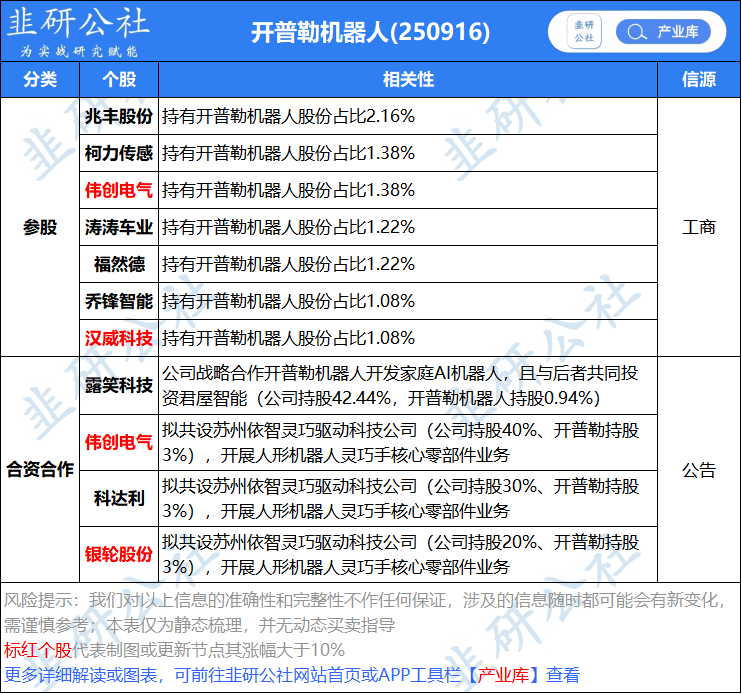Open 福然德 stock entry

(119, 264)
